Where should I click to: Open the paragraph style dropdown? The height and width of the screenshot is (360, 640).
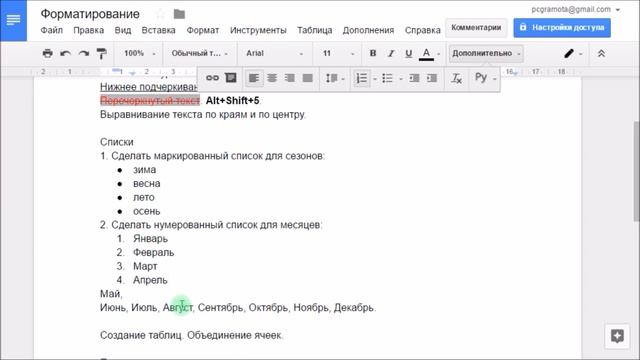pyautogui.click(x=199, y=53)
